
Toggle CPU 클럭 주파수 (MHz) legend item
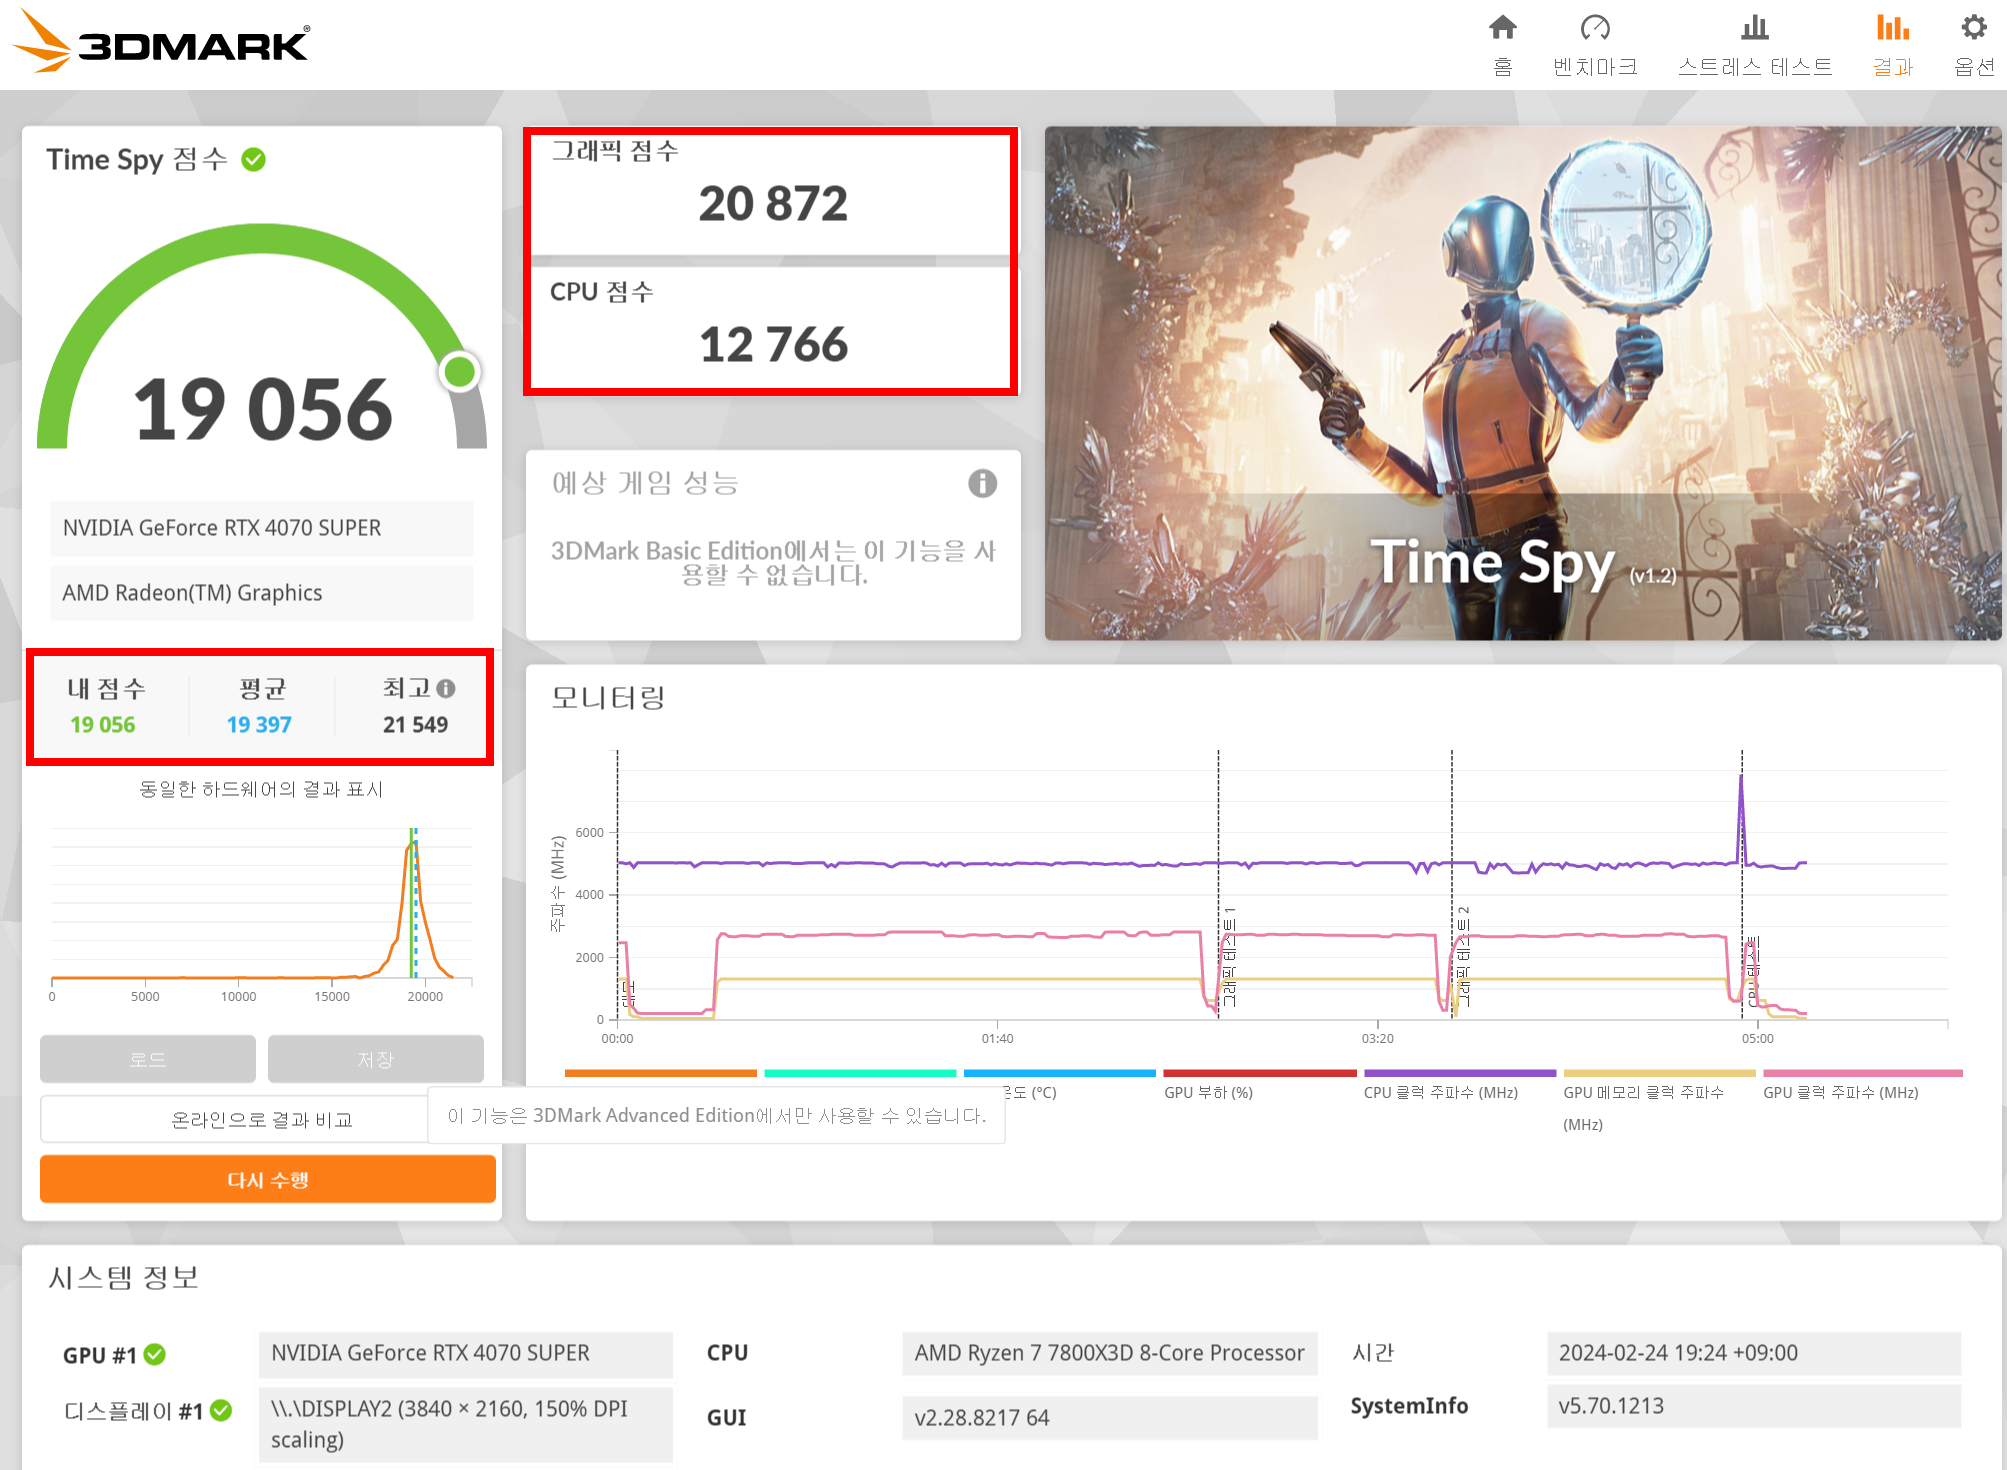pos(1460,1084)
